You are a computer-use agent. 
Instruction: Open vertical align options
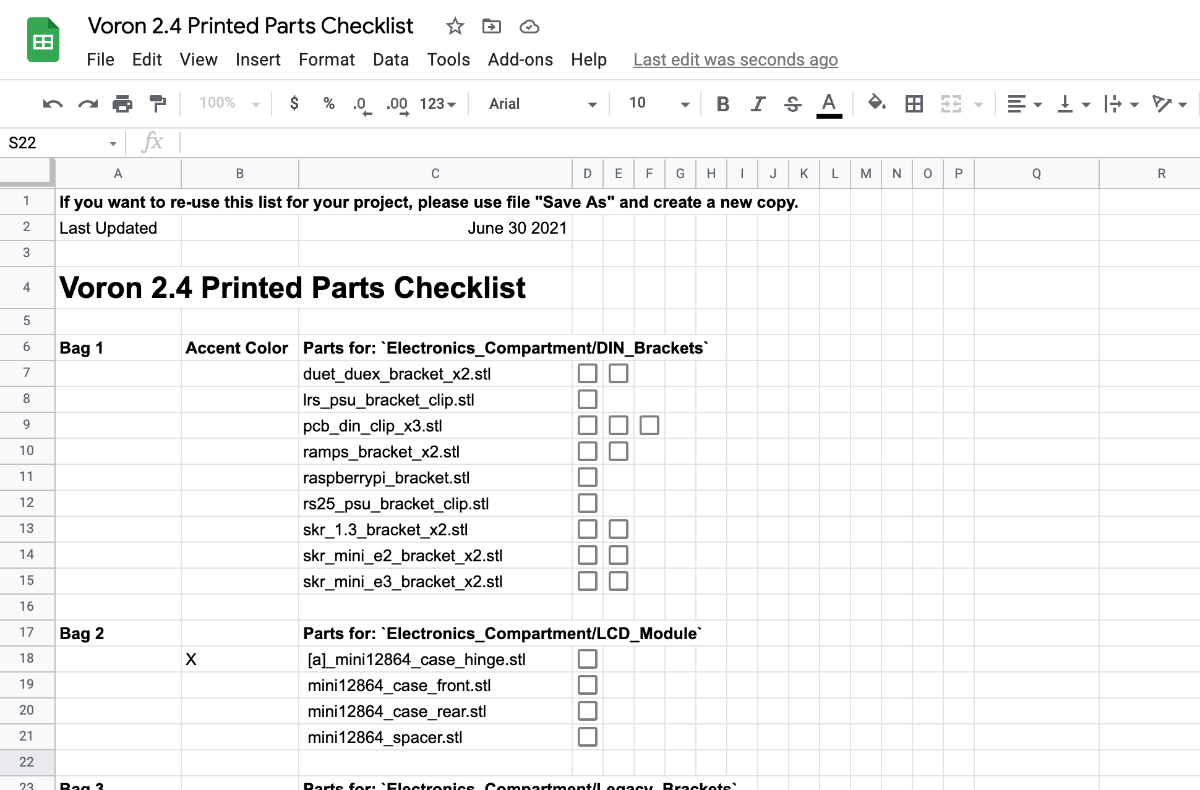[x=1075, y=104]
